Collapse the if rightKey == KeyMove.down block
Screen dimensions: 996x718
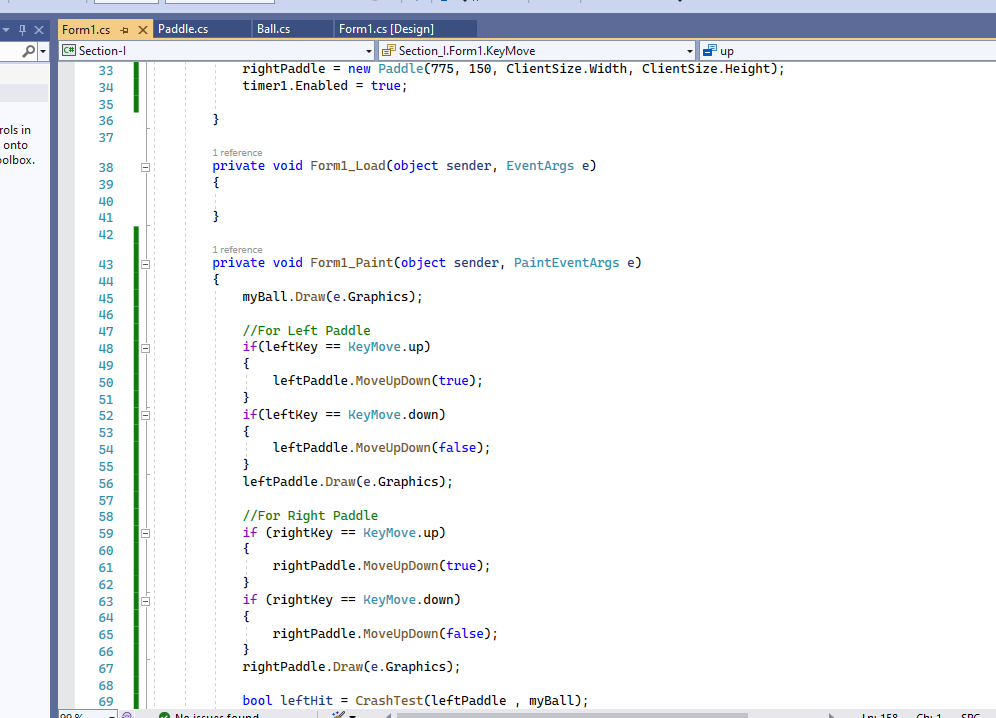pyautogui.click(x=145, y=601)
